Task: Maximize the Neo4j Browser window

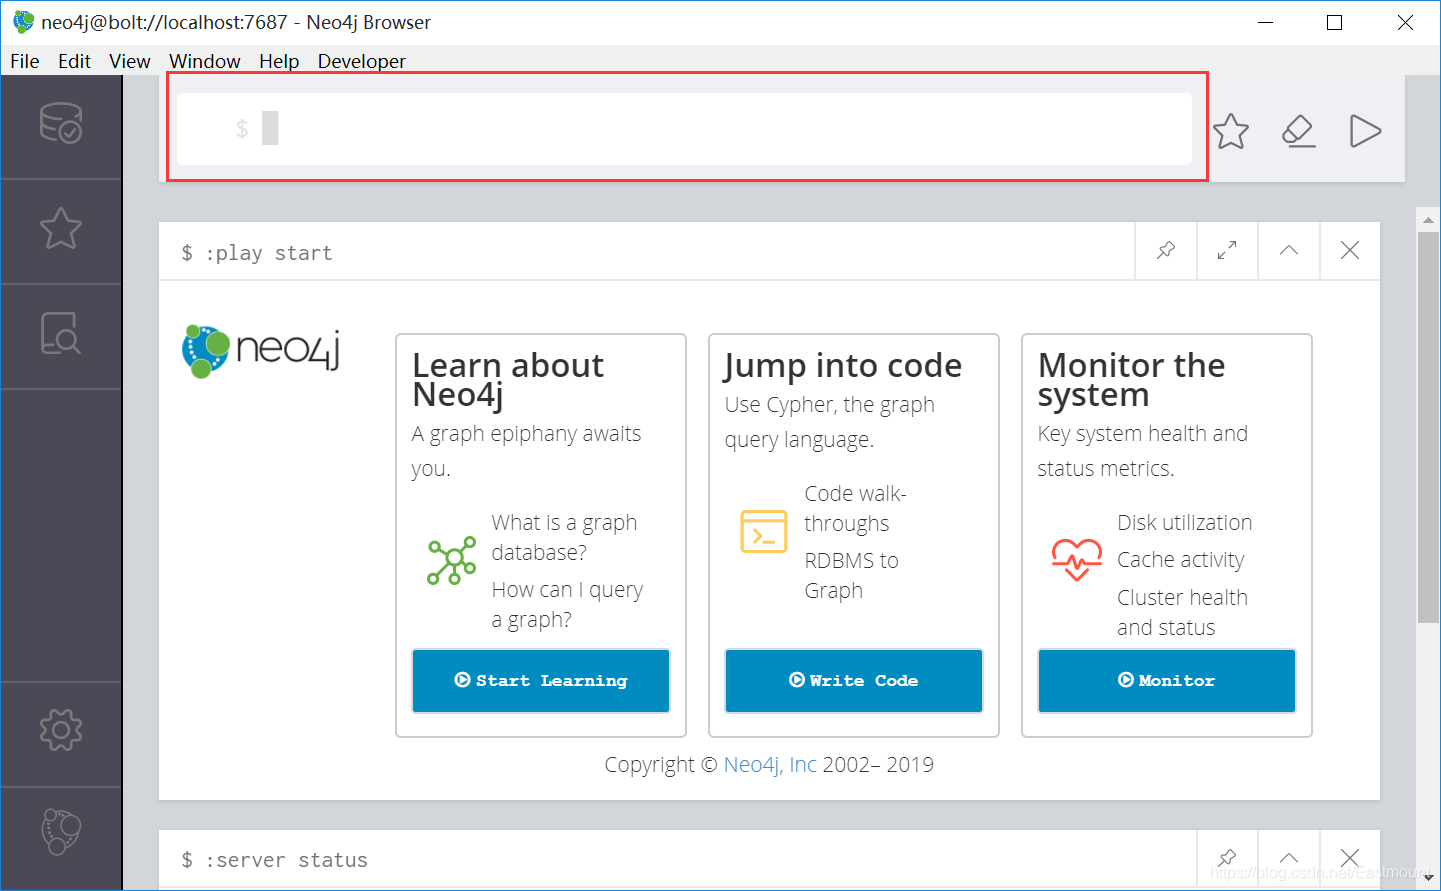Action: click(x=1334, y=22)
